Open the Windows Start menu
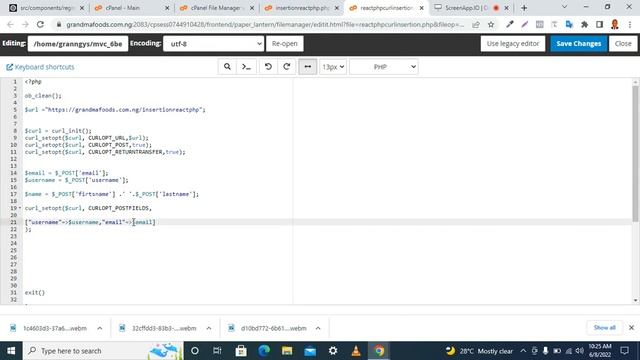The width and height of the screenshot is (640, 360). tap(11, 351)
